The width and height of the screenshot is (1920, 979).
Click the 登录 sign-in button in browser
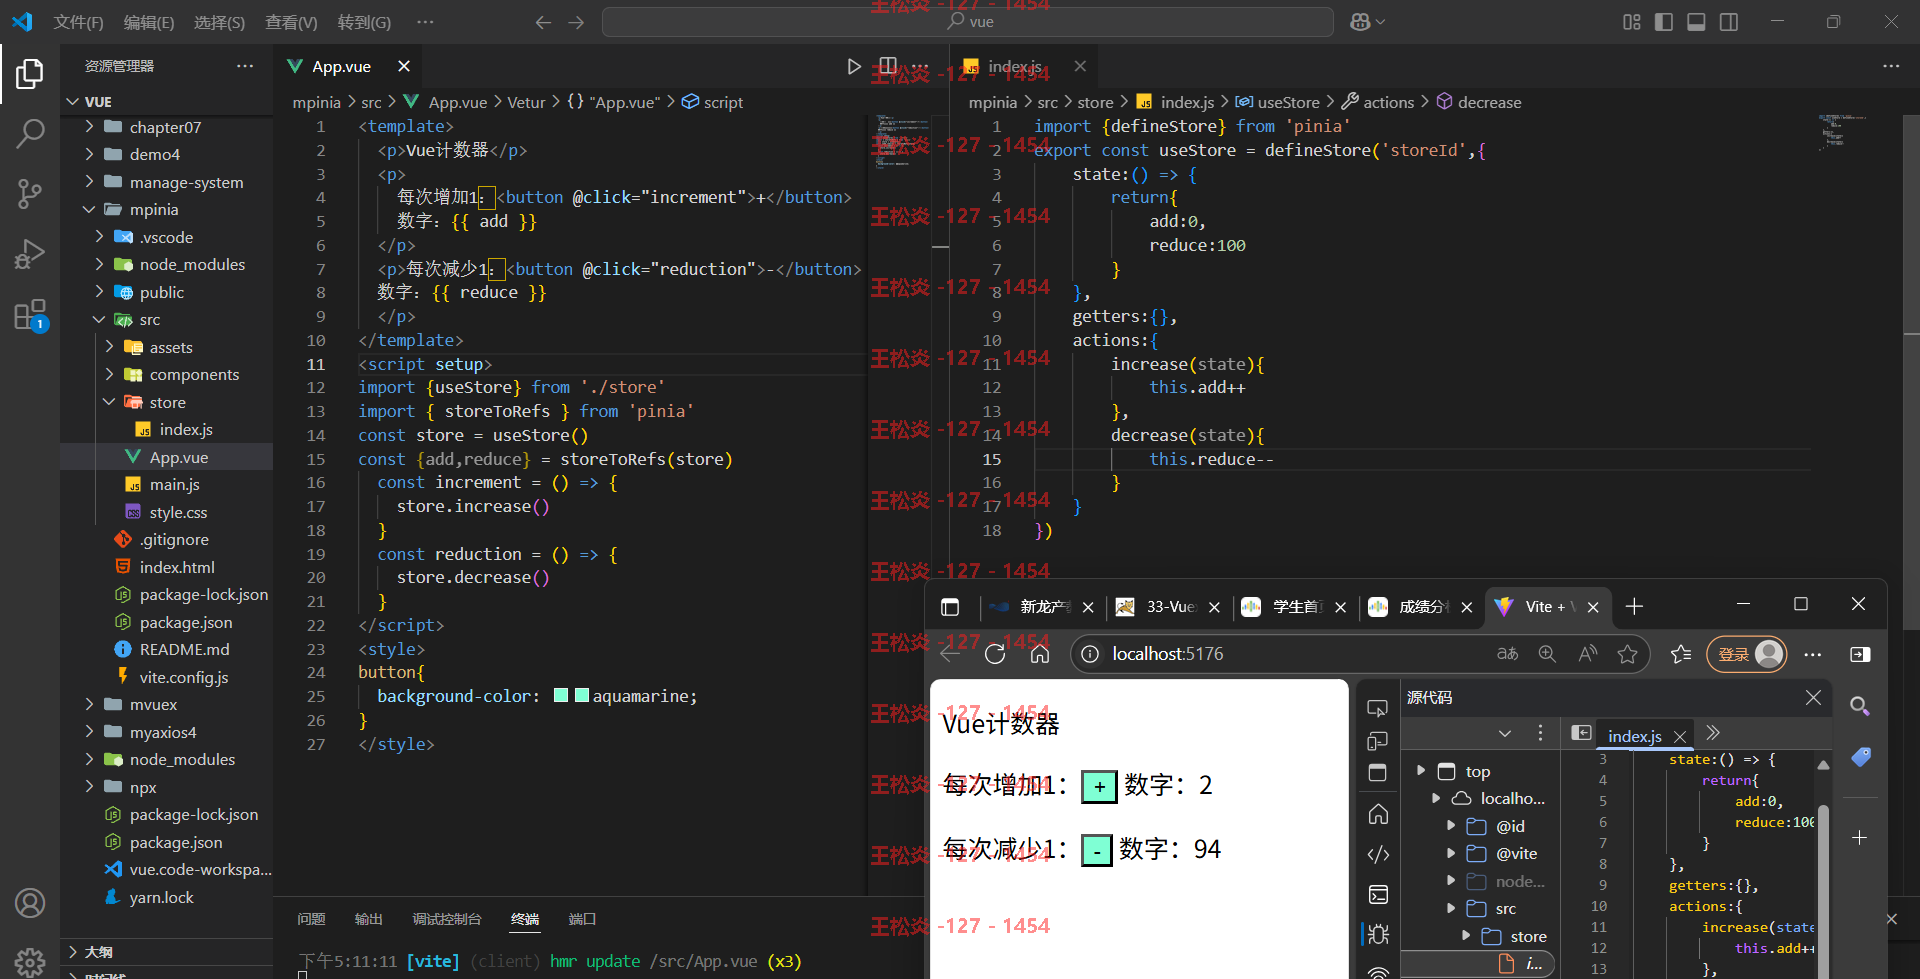click(x=1746, y=654)
